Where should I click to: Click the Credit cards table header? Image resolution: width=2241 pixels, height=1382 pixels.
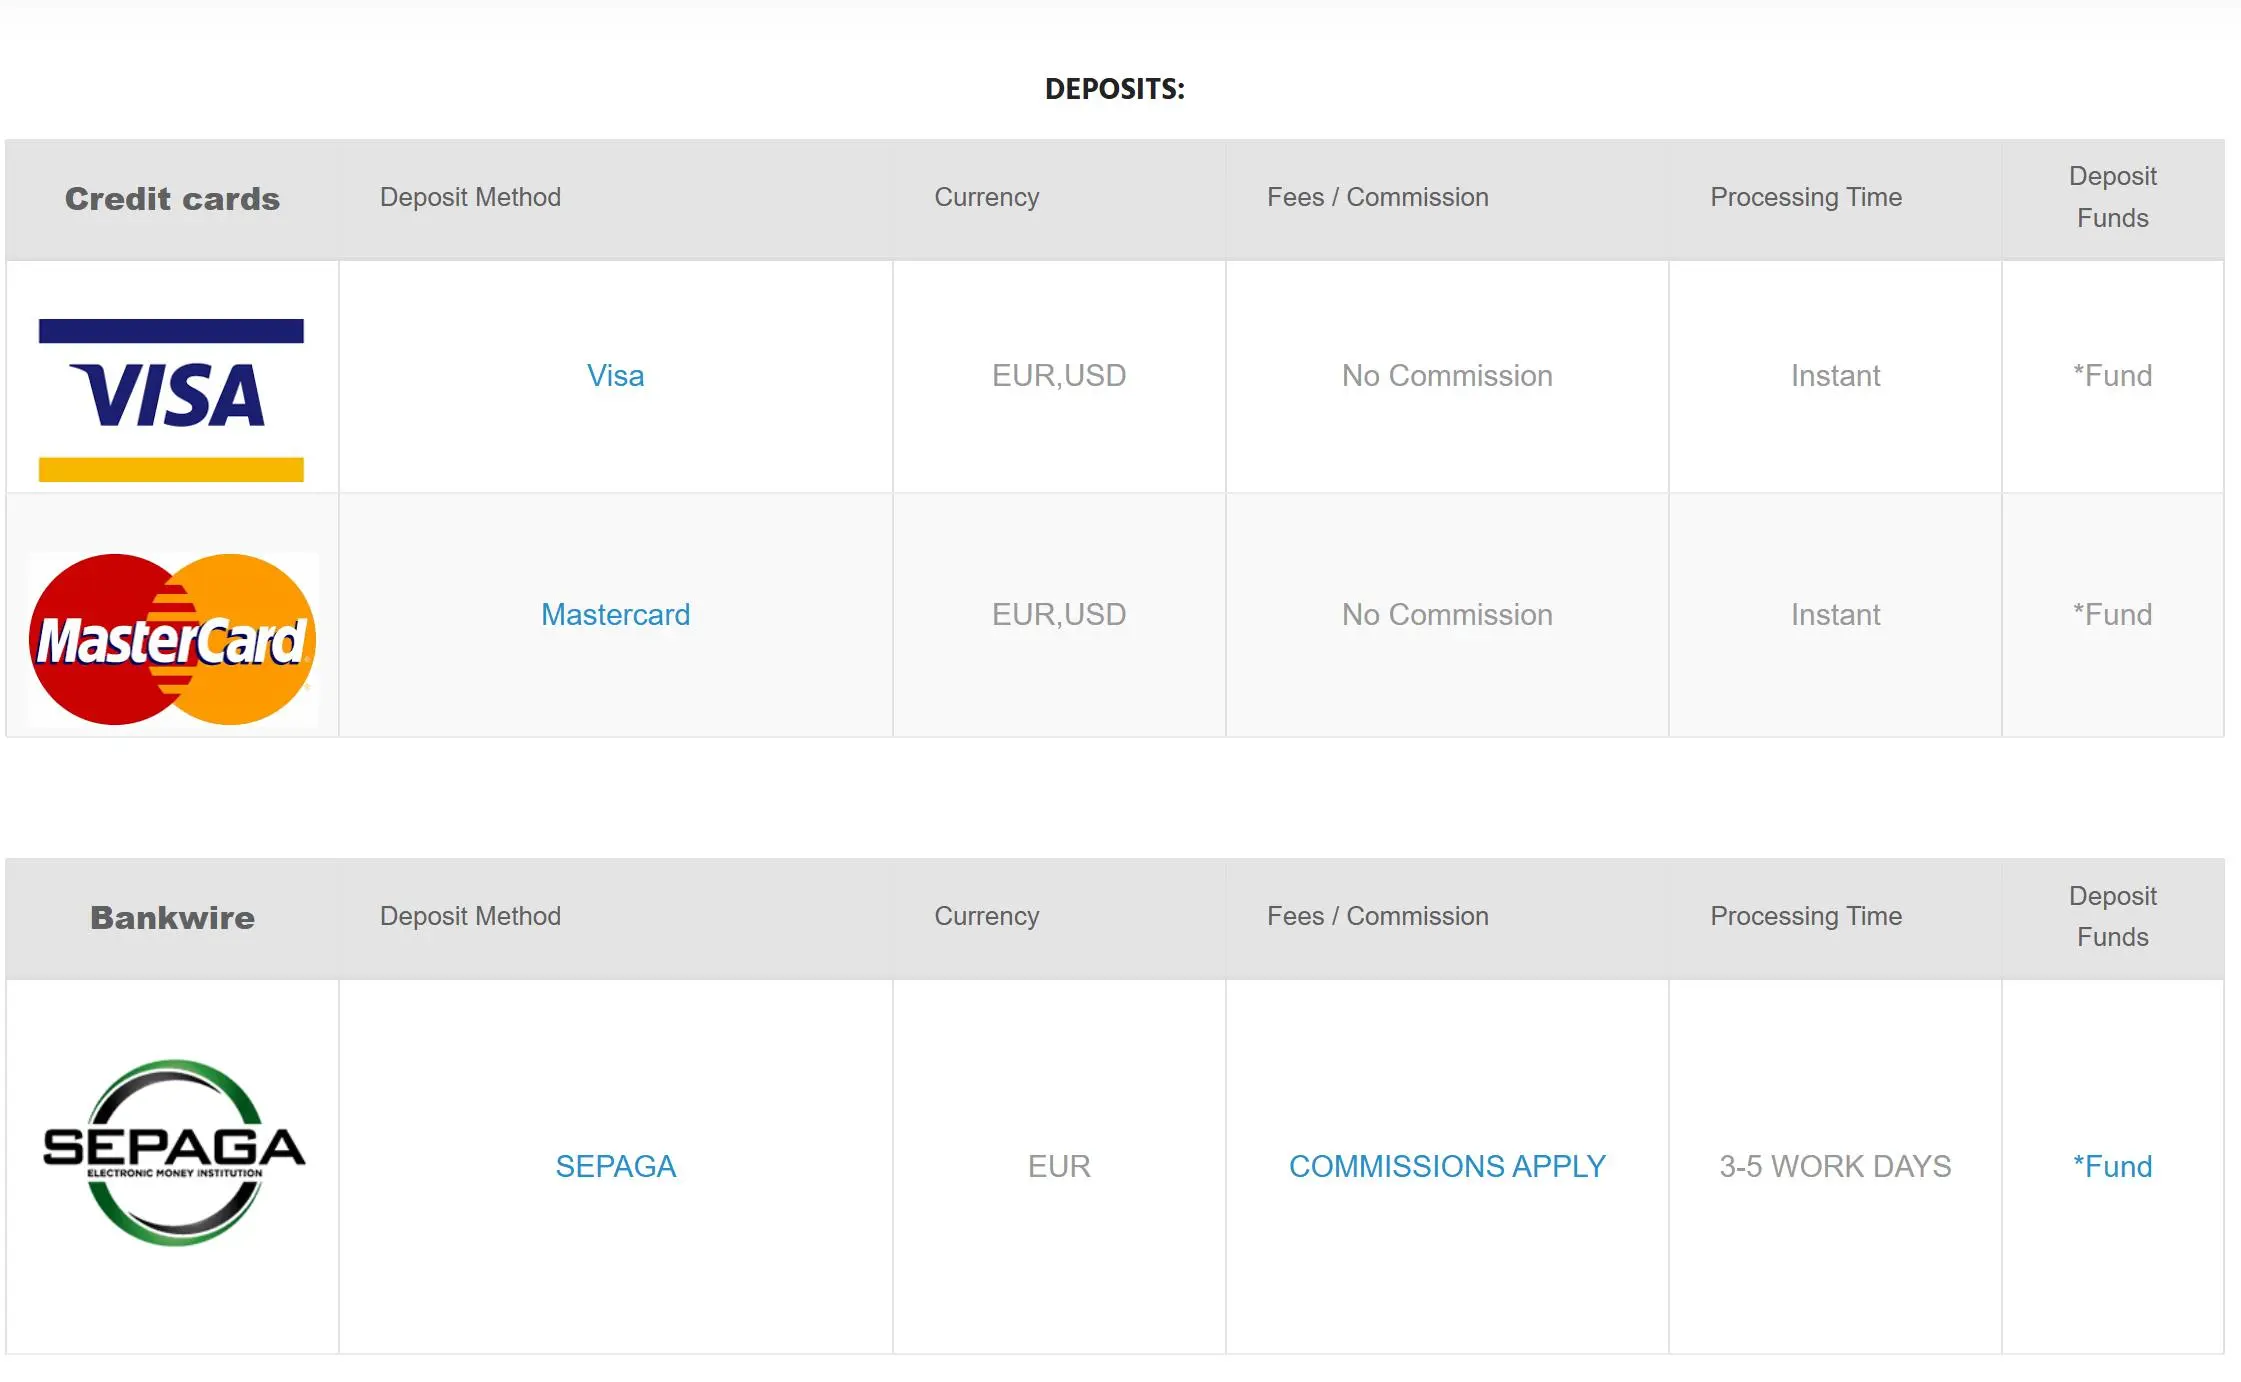[172, 199]
